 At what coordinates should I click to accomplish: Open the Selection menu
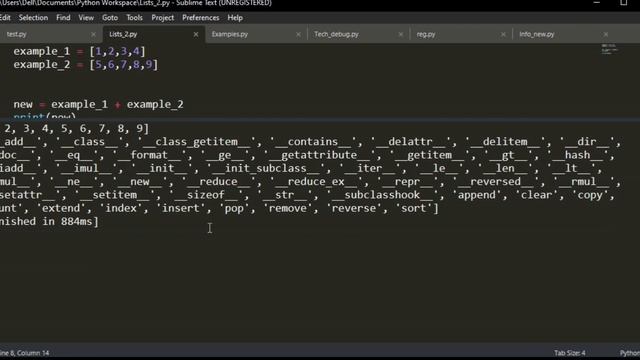click(33, 18)
